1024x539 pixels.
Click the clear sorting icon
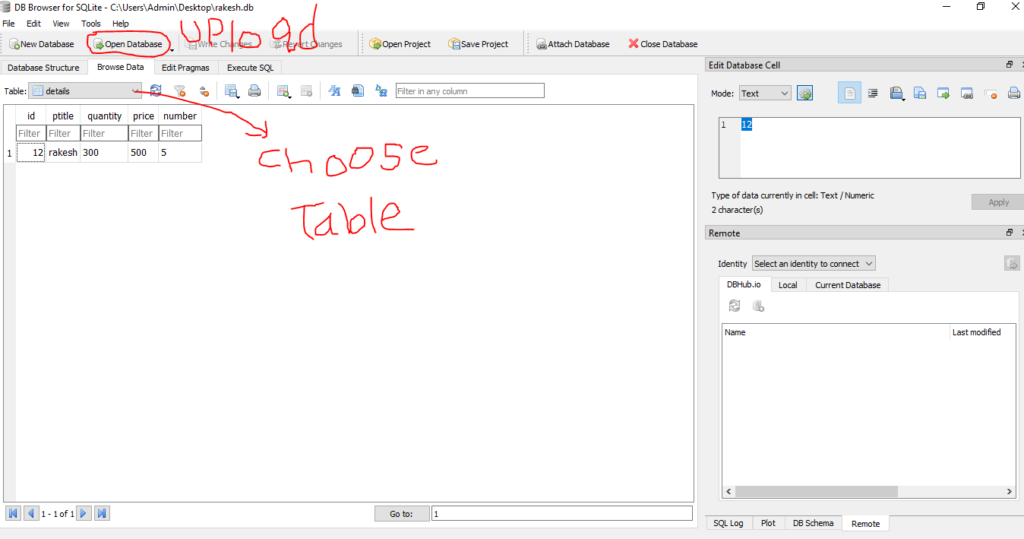click(x=204, y=91)
